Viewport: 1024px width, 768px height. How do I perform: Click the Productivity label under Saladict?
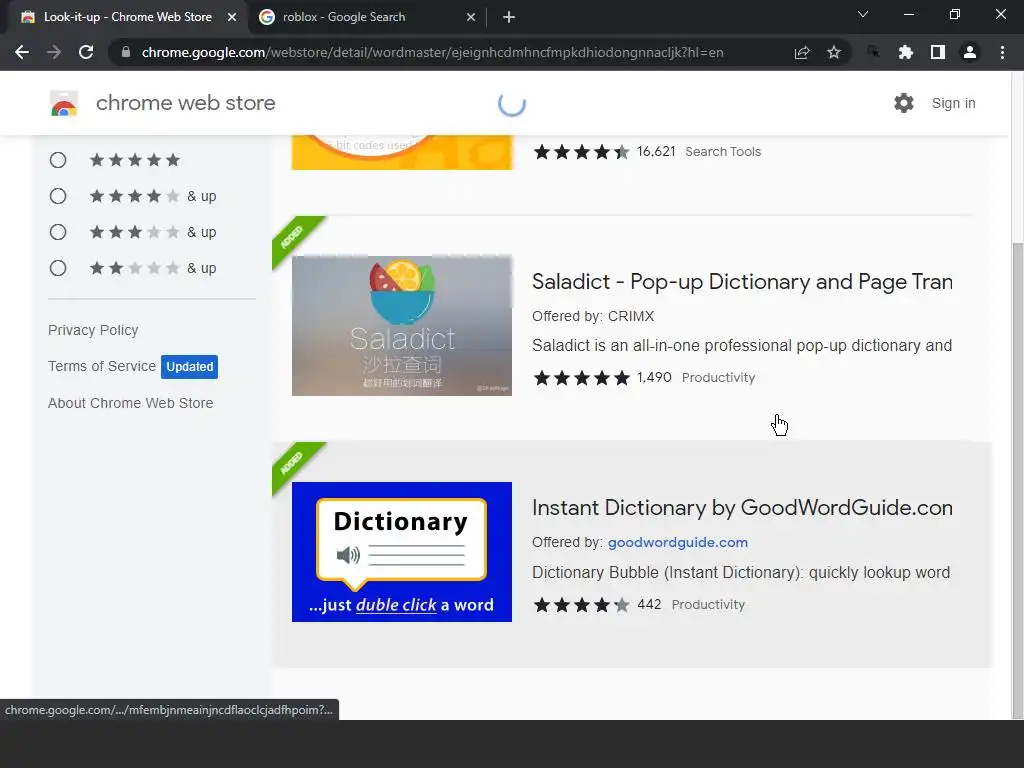(718, 377)
